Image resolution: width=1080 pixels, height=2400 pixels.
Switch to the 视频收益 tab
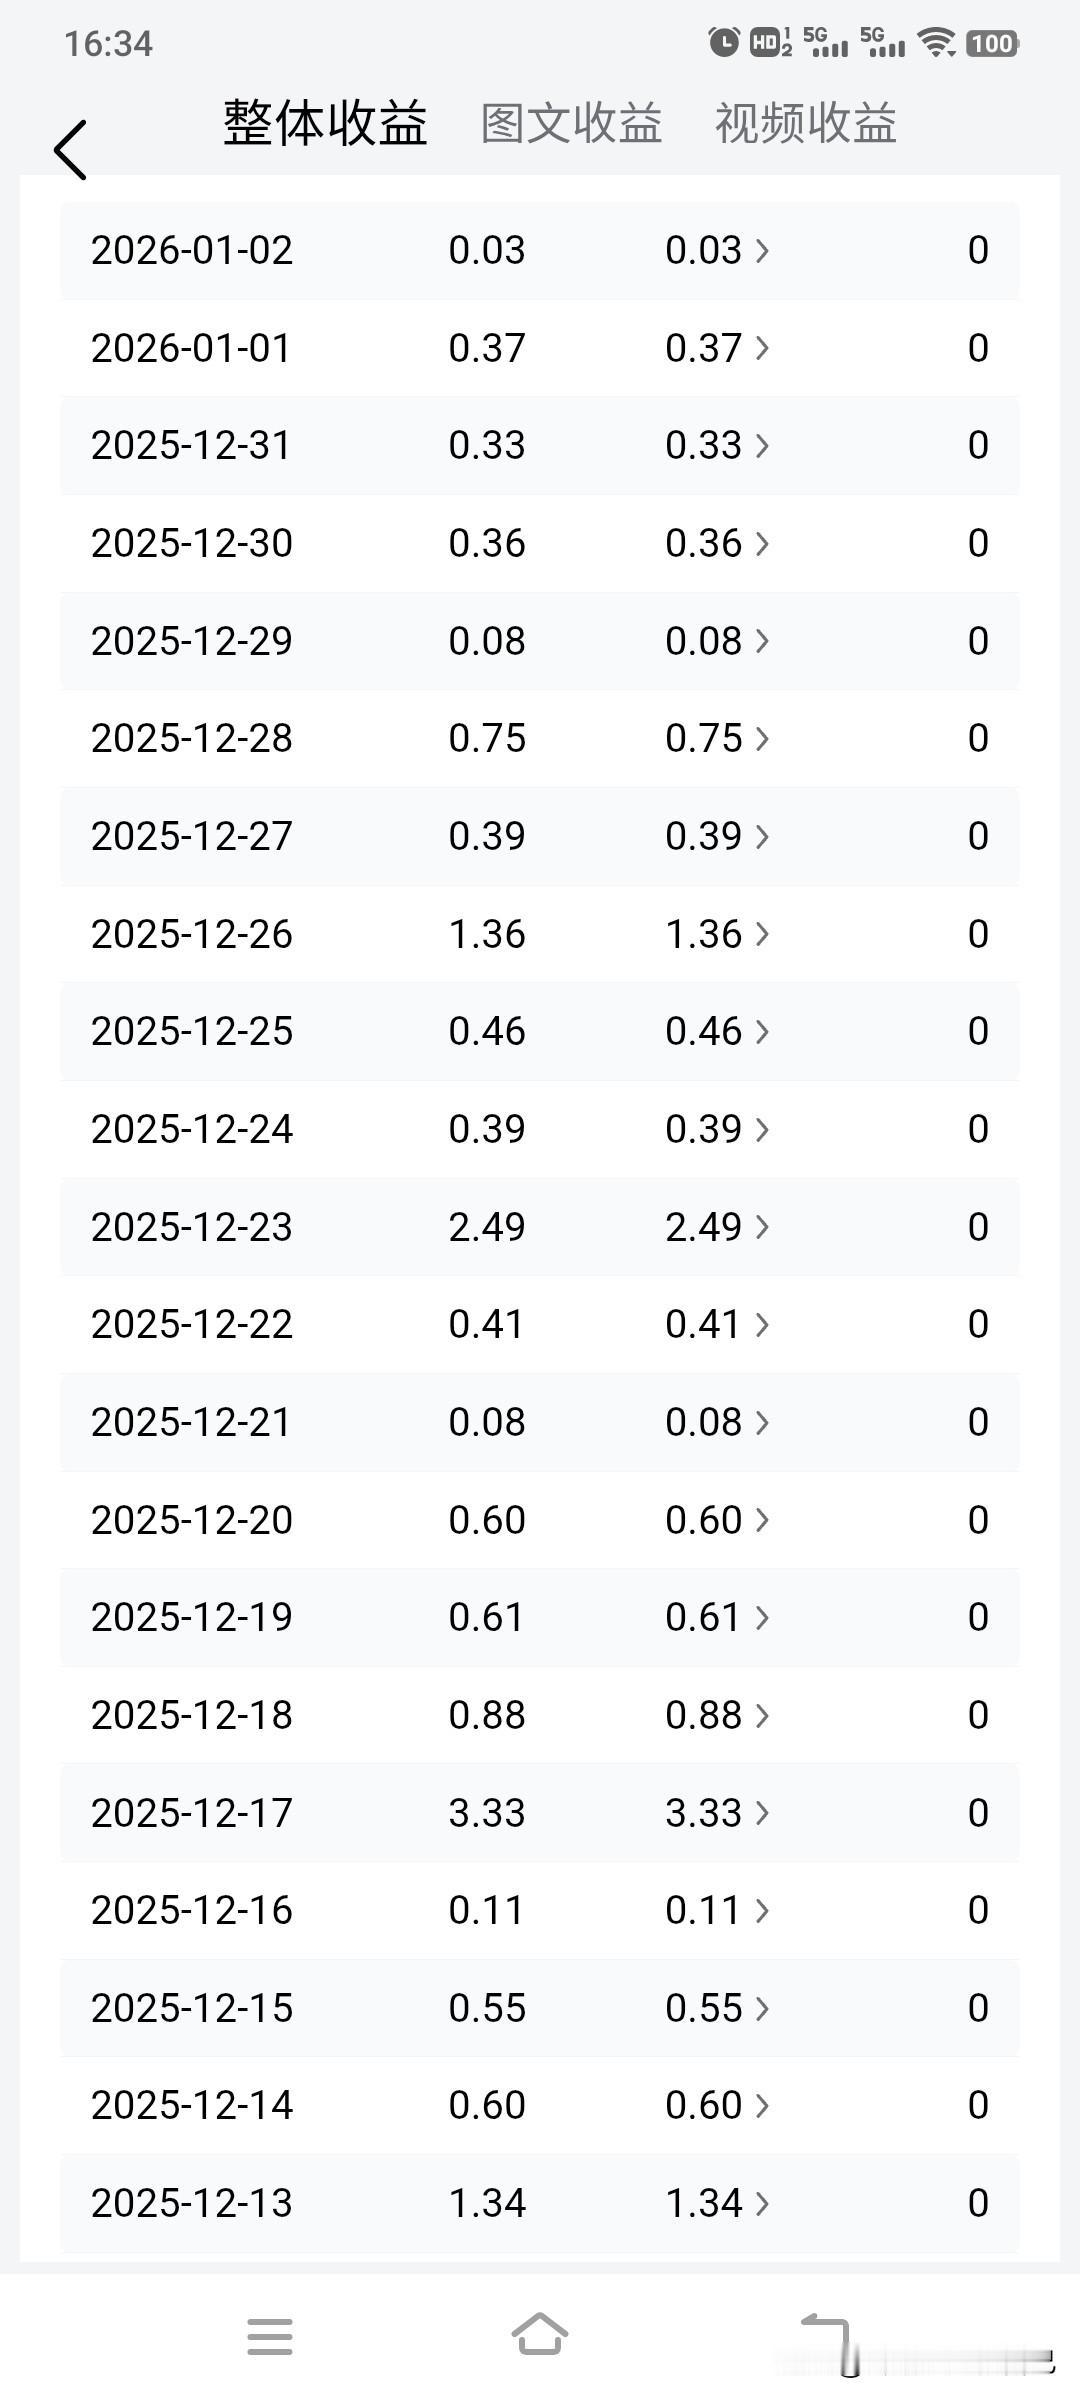(805, 124)
